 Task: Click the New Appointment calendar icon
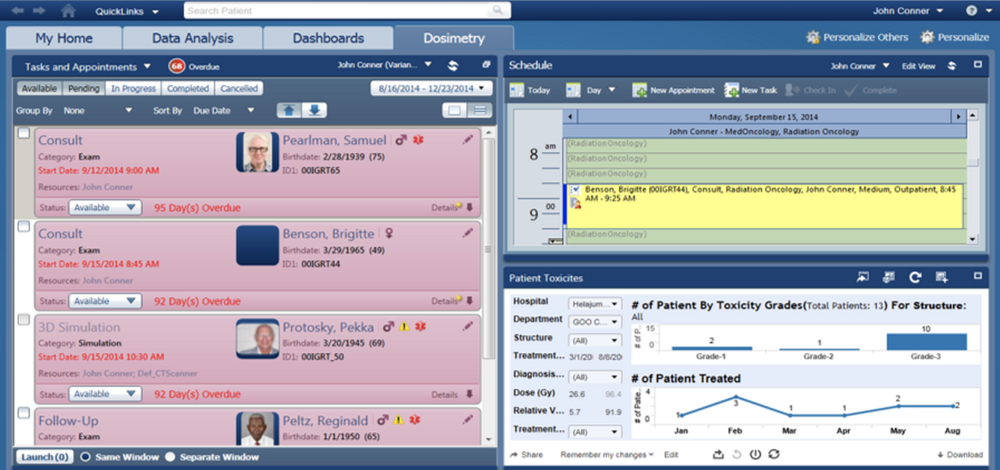640,91
